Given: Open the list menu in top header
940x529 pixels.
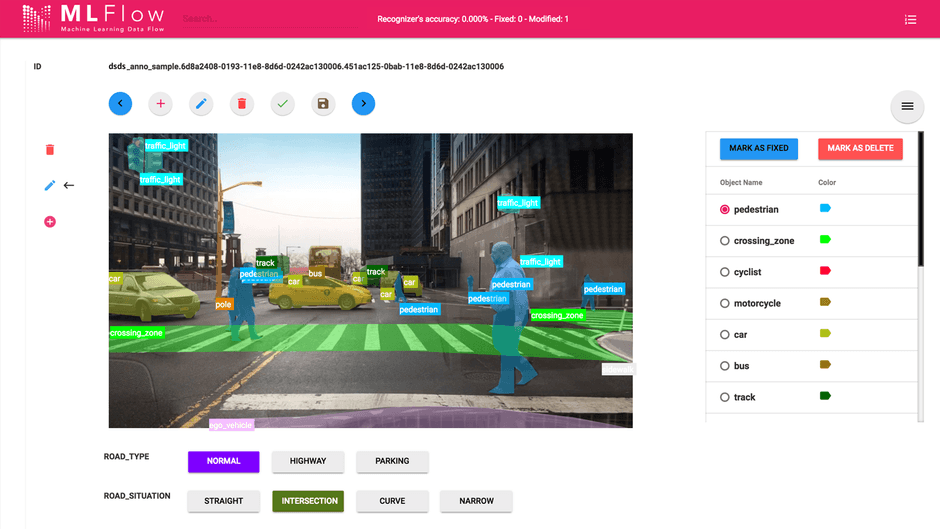Looking at the screenshot, I should point(910,19).
